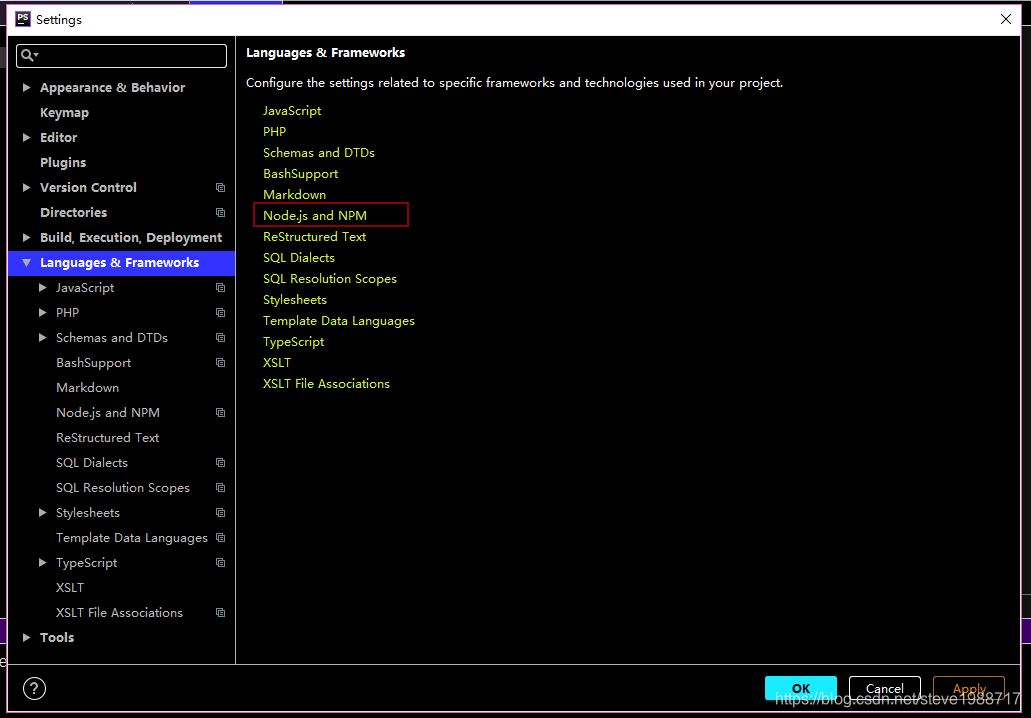Screen dimensions: 1031x718
Task: Expand the PHP subtree arrow
Action: point(43,312)
